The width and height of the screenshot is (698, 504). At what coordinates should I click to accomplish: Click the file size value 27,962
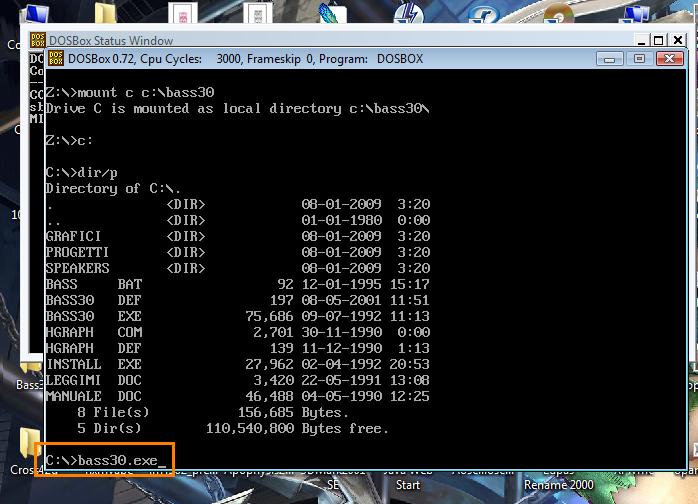point(269,365)
